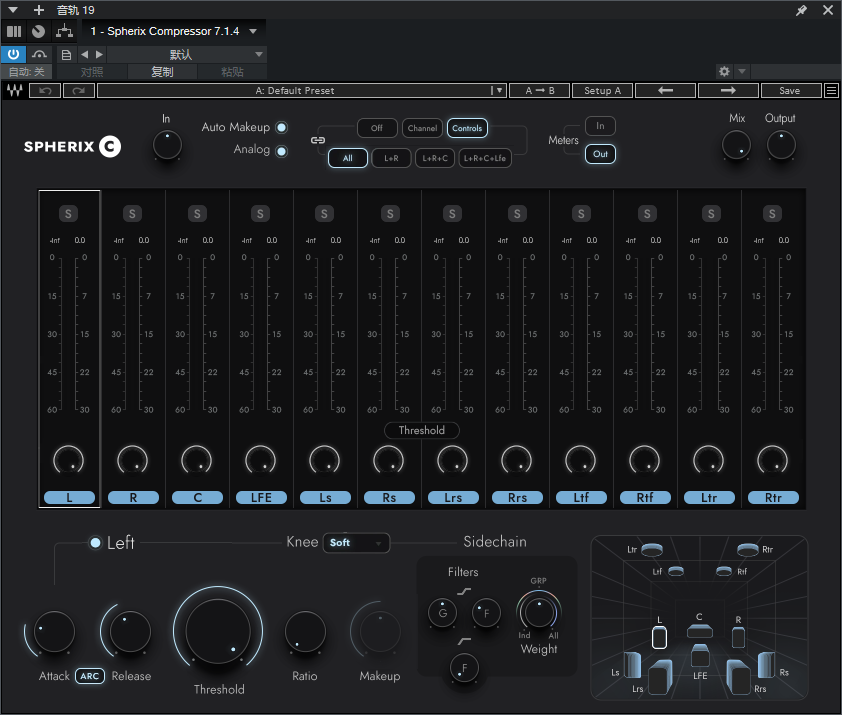The height and width of the screenshot is (715, 842).
Task: Click the Threshold label above channel knobs
Action: 422,430
